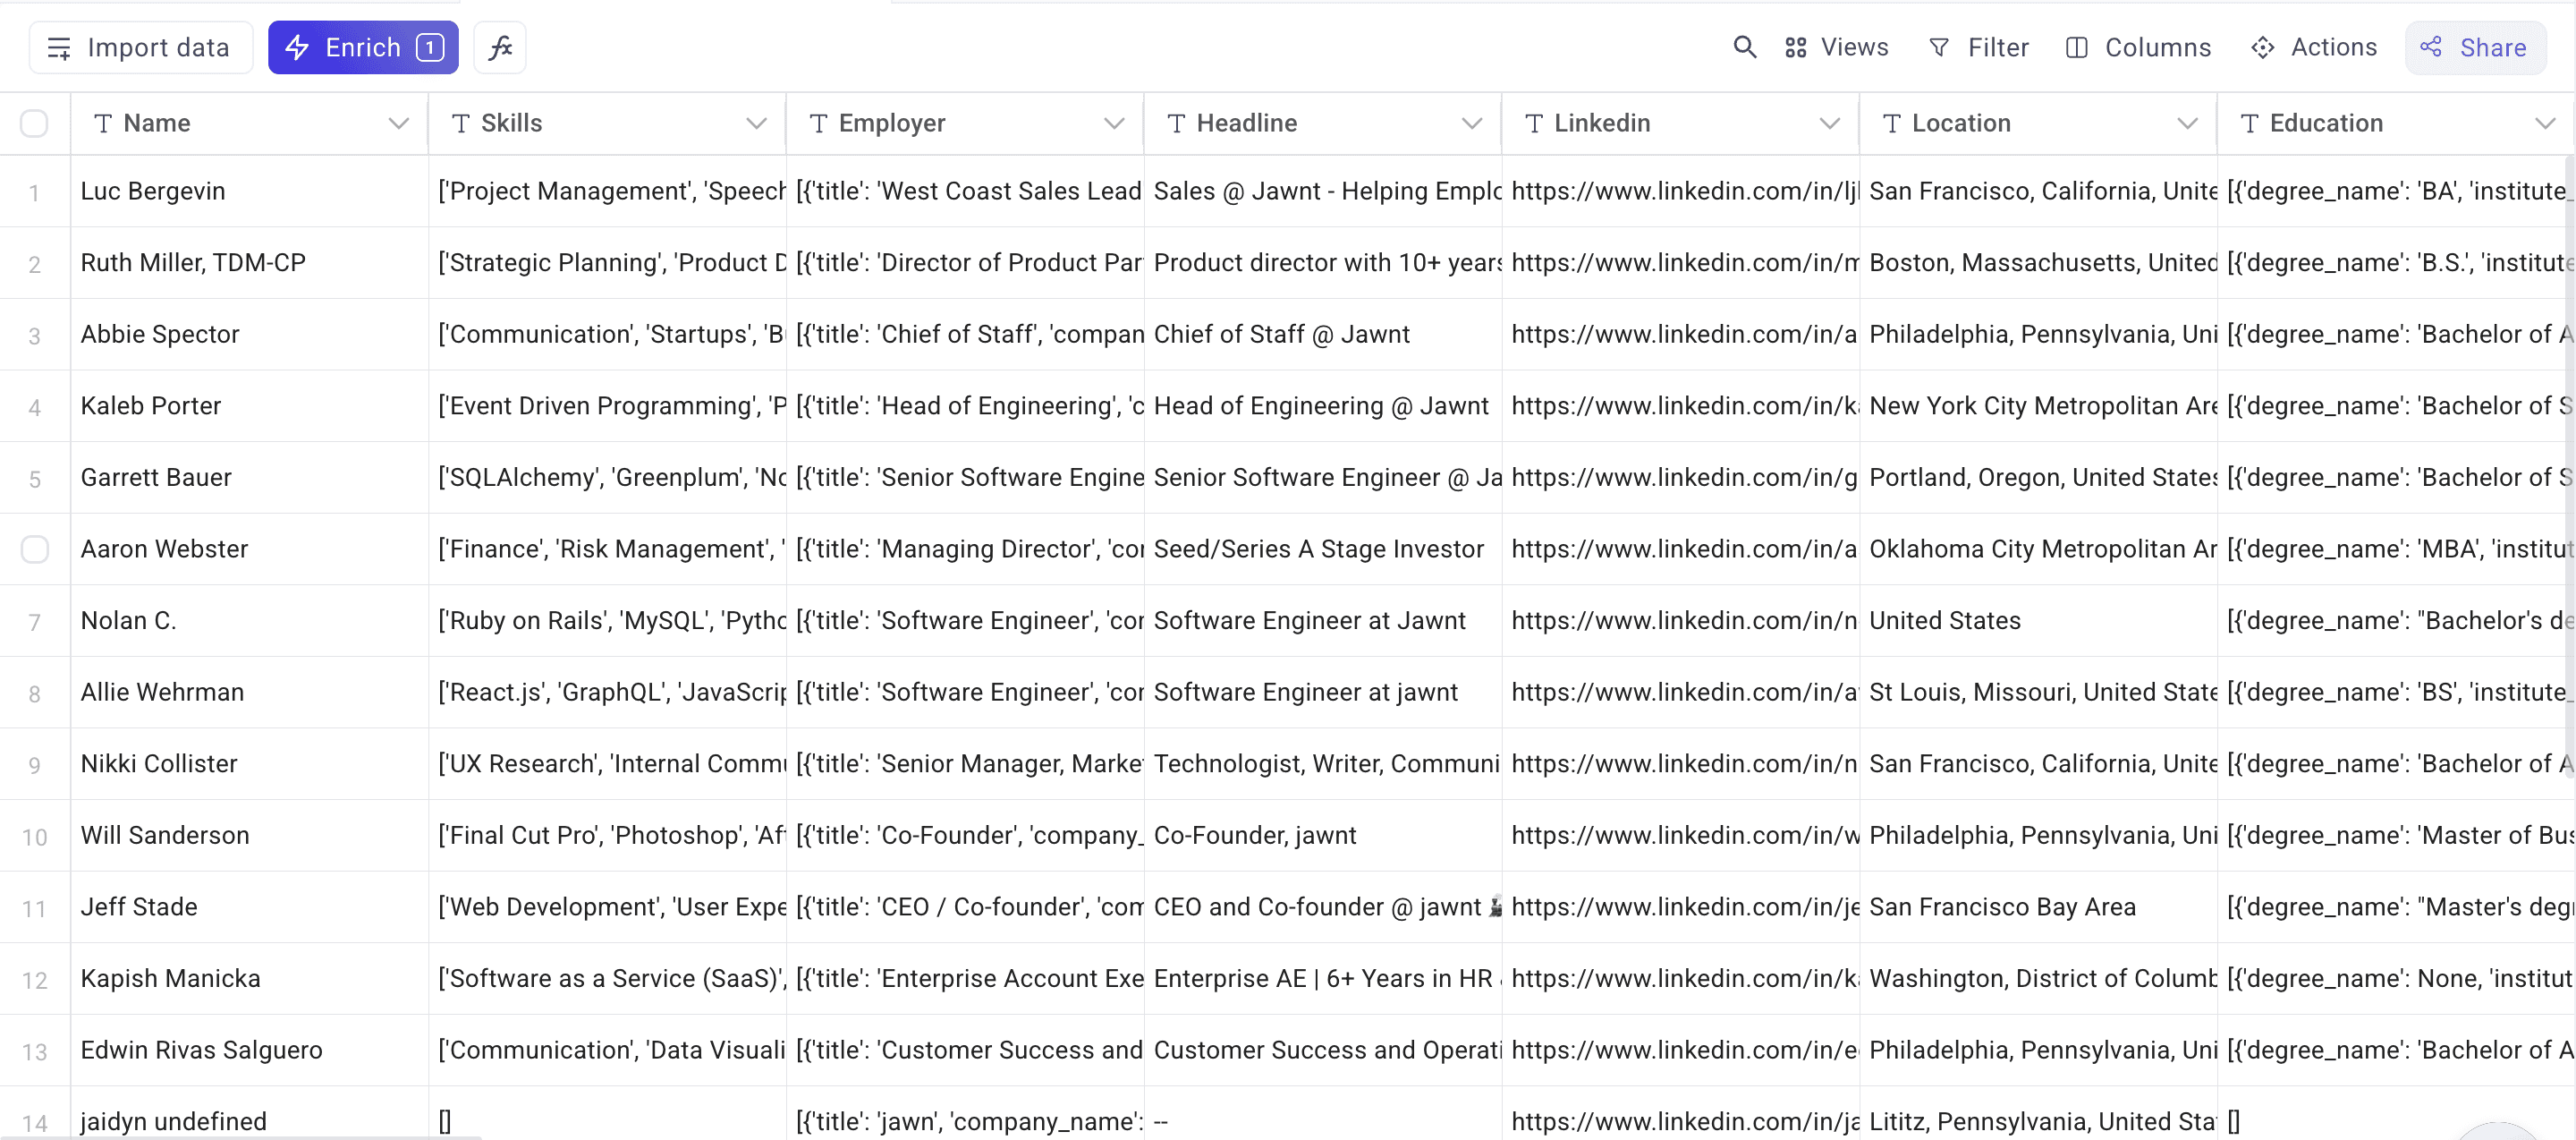Click the Share button

coord(2473,47)
